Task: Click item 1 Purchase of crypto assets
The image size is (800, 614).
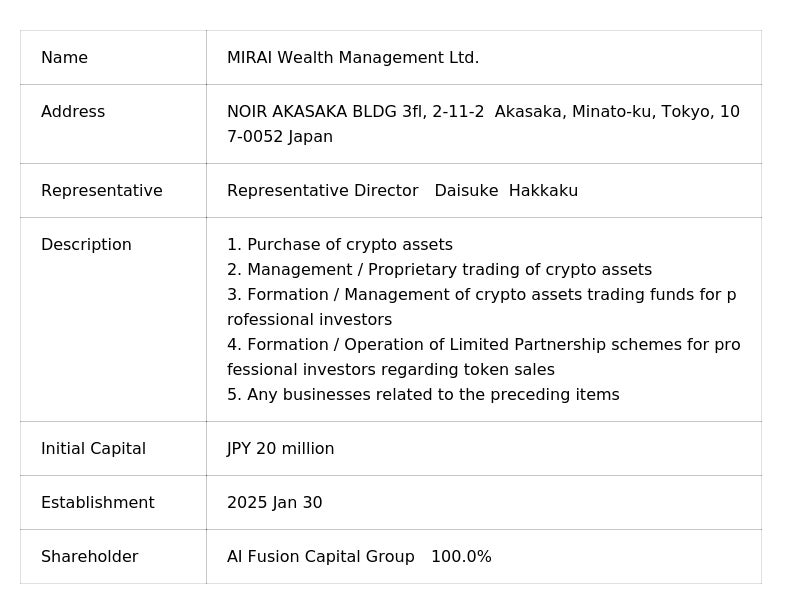Action: (340, 245)
